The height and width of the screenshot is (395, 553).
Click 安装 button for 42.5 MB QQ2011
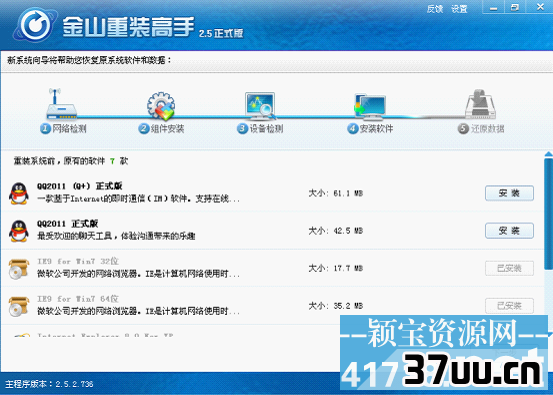point(509,231)
